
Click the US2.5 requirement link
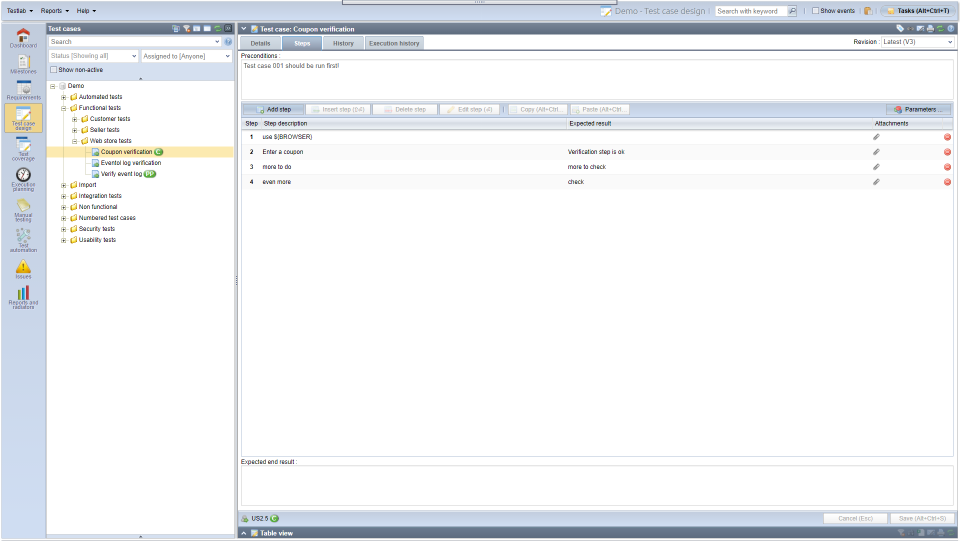pos(260,518)
